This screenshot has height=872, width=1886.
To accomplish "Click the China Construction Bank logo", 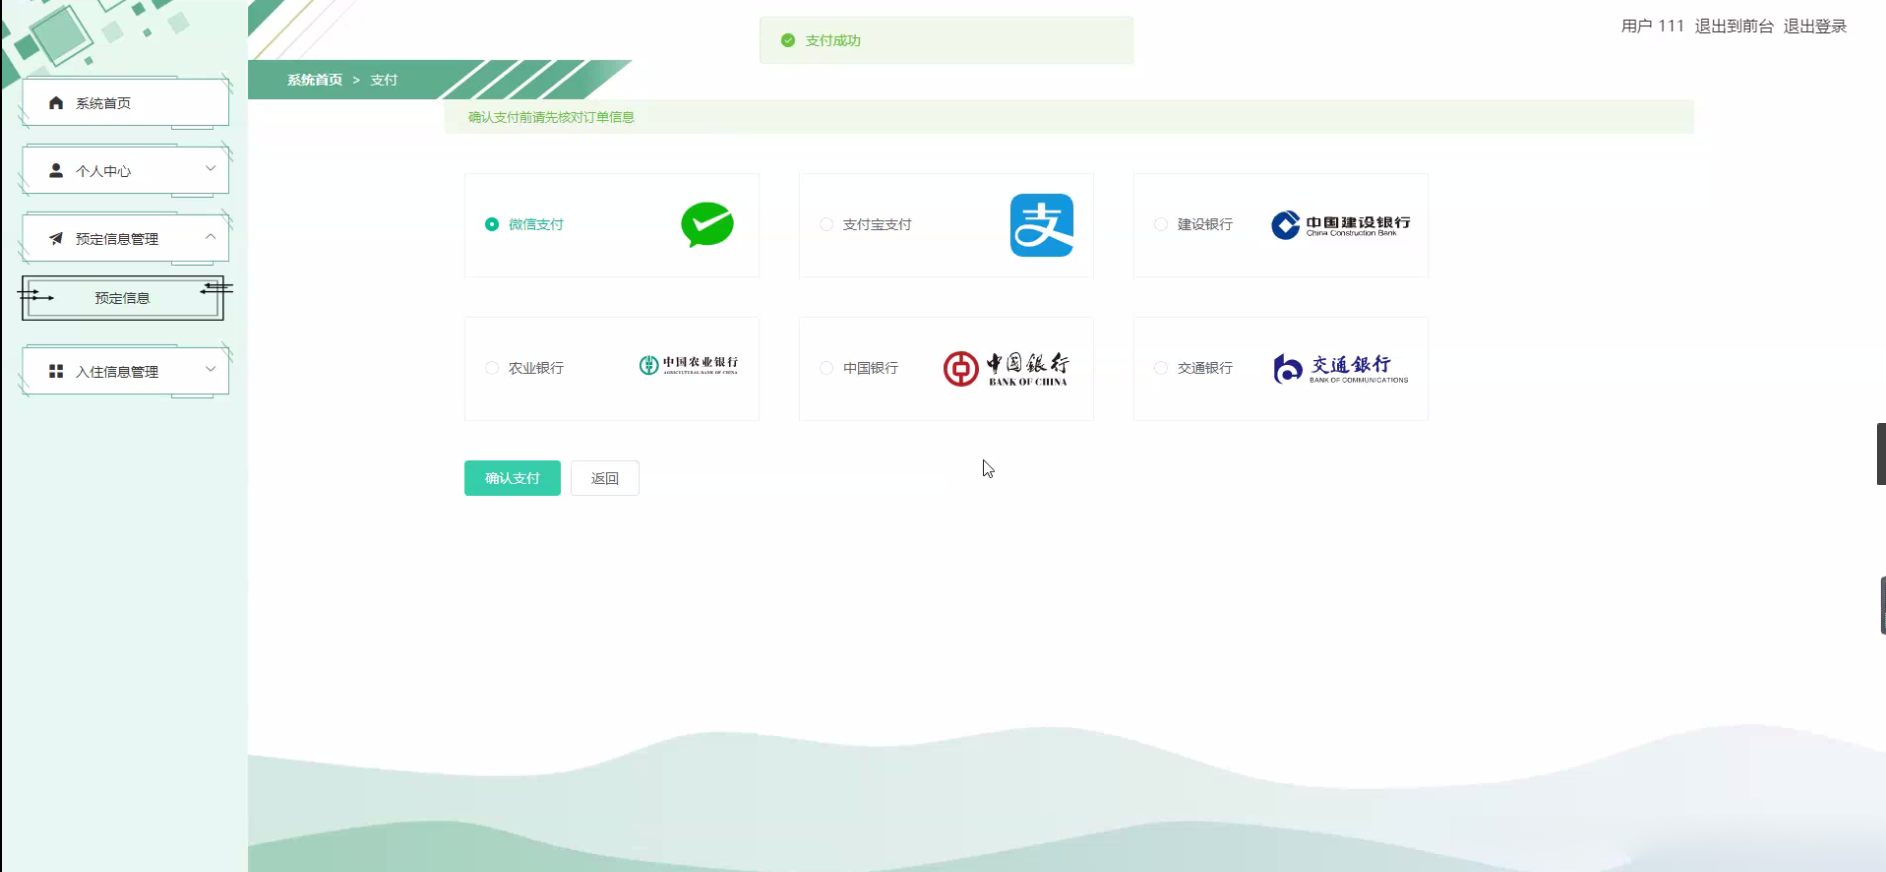I will 1340,225.
